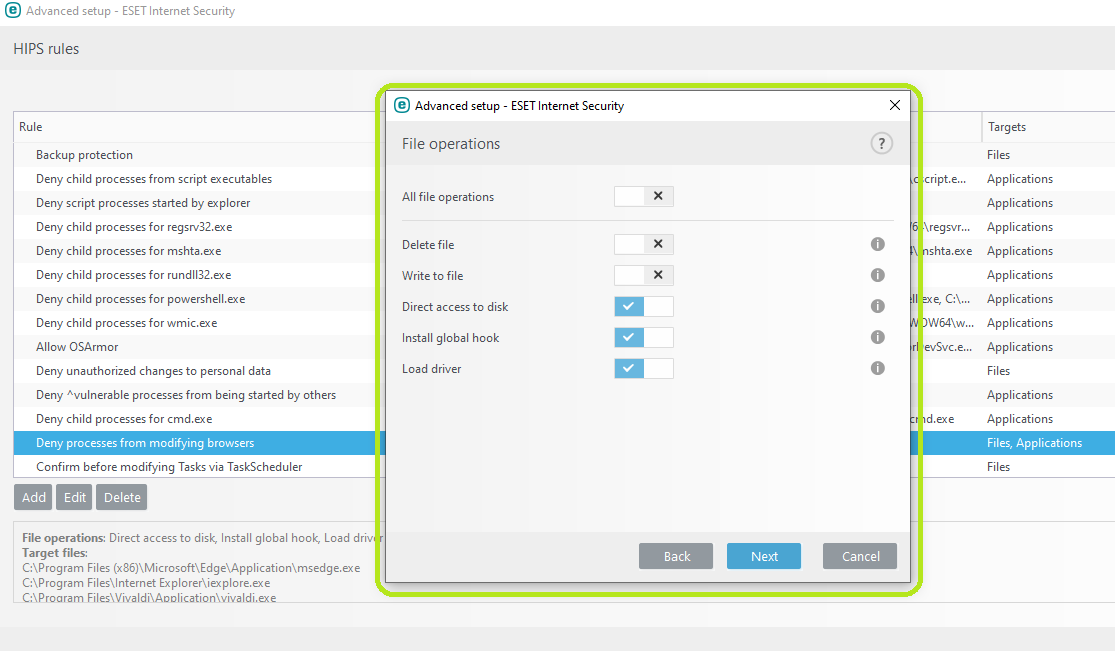Screen dimensions: 1115x651
Task: Click iexplore.exe target file path
Action: pyautogui.click(x=146, y=583)
